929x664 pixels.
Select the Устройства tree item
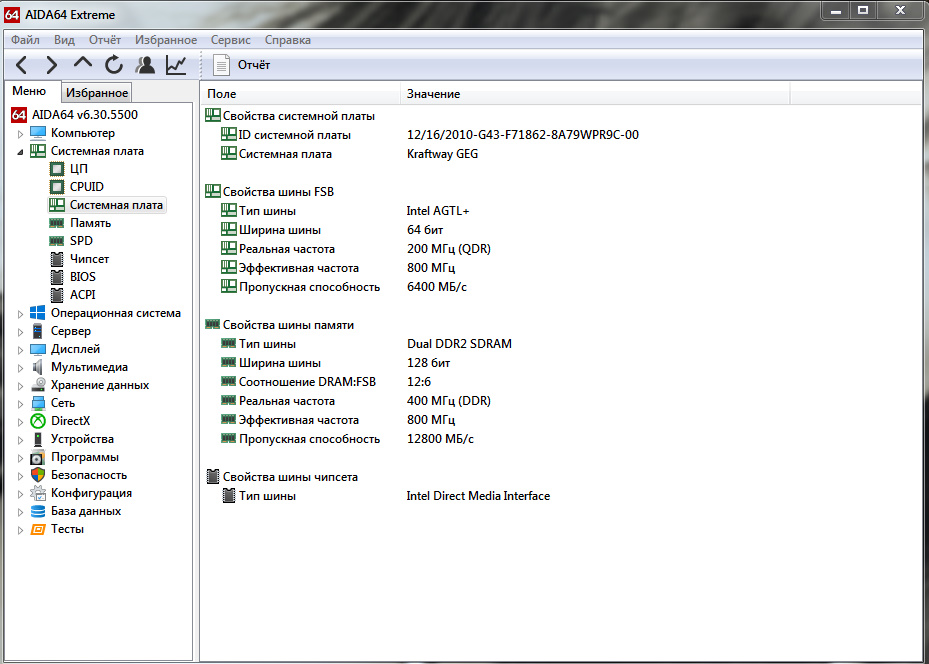82,439
